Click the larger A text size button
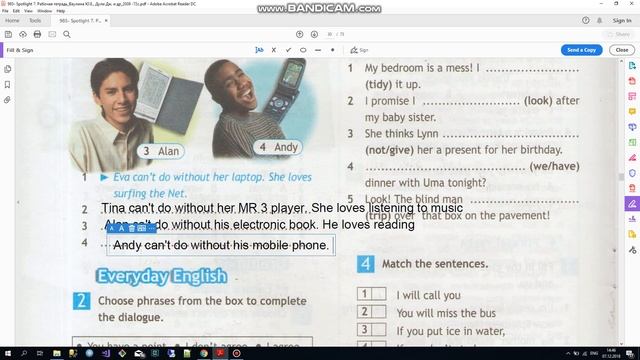Image resolution: width=640 pixels, height=360 pixels. 121,229
